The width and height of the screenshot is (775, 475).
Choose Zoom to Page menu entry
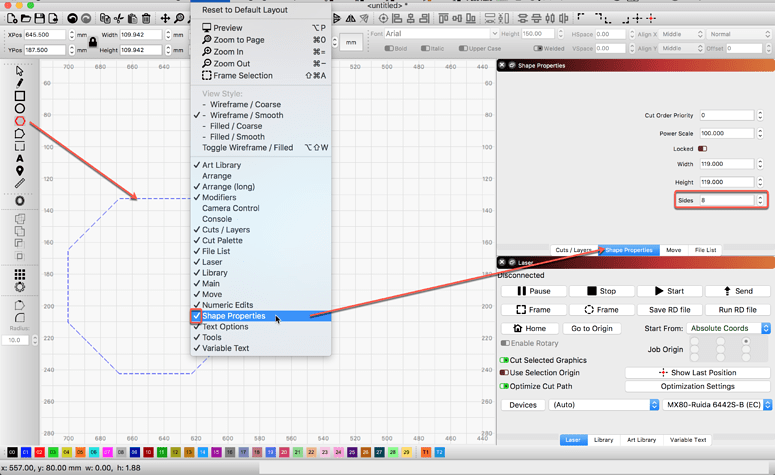[x=260, y=40]
